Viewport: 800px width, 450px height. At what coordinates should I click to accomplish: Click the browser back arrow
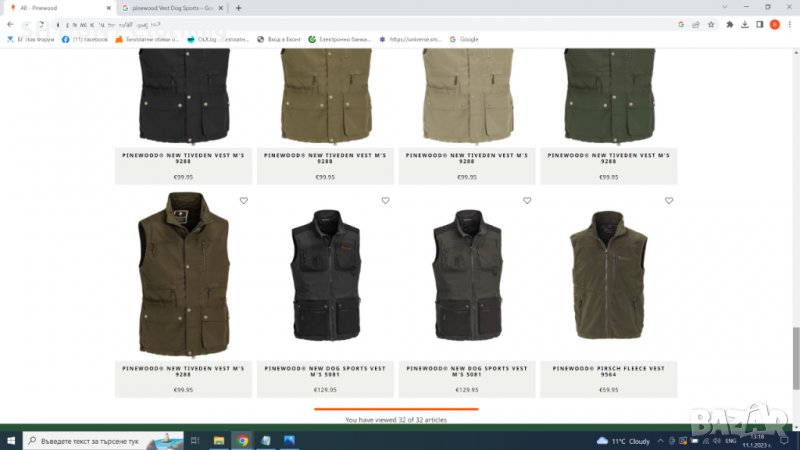pos(10,24)
